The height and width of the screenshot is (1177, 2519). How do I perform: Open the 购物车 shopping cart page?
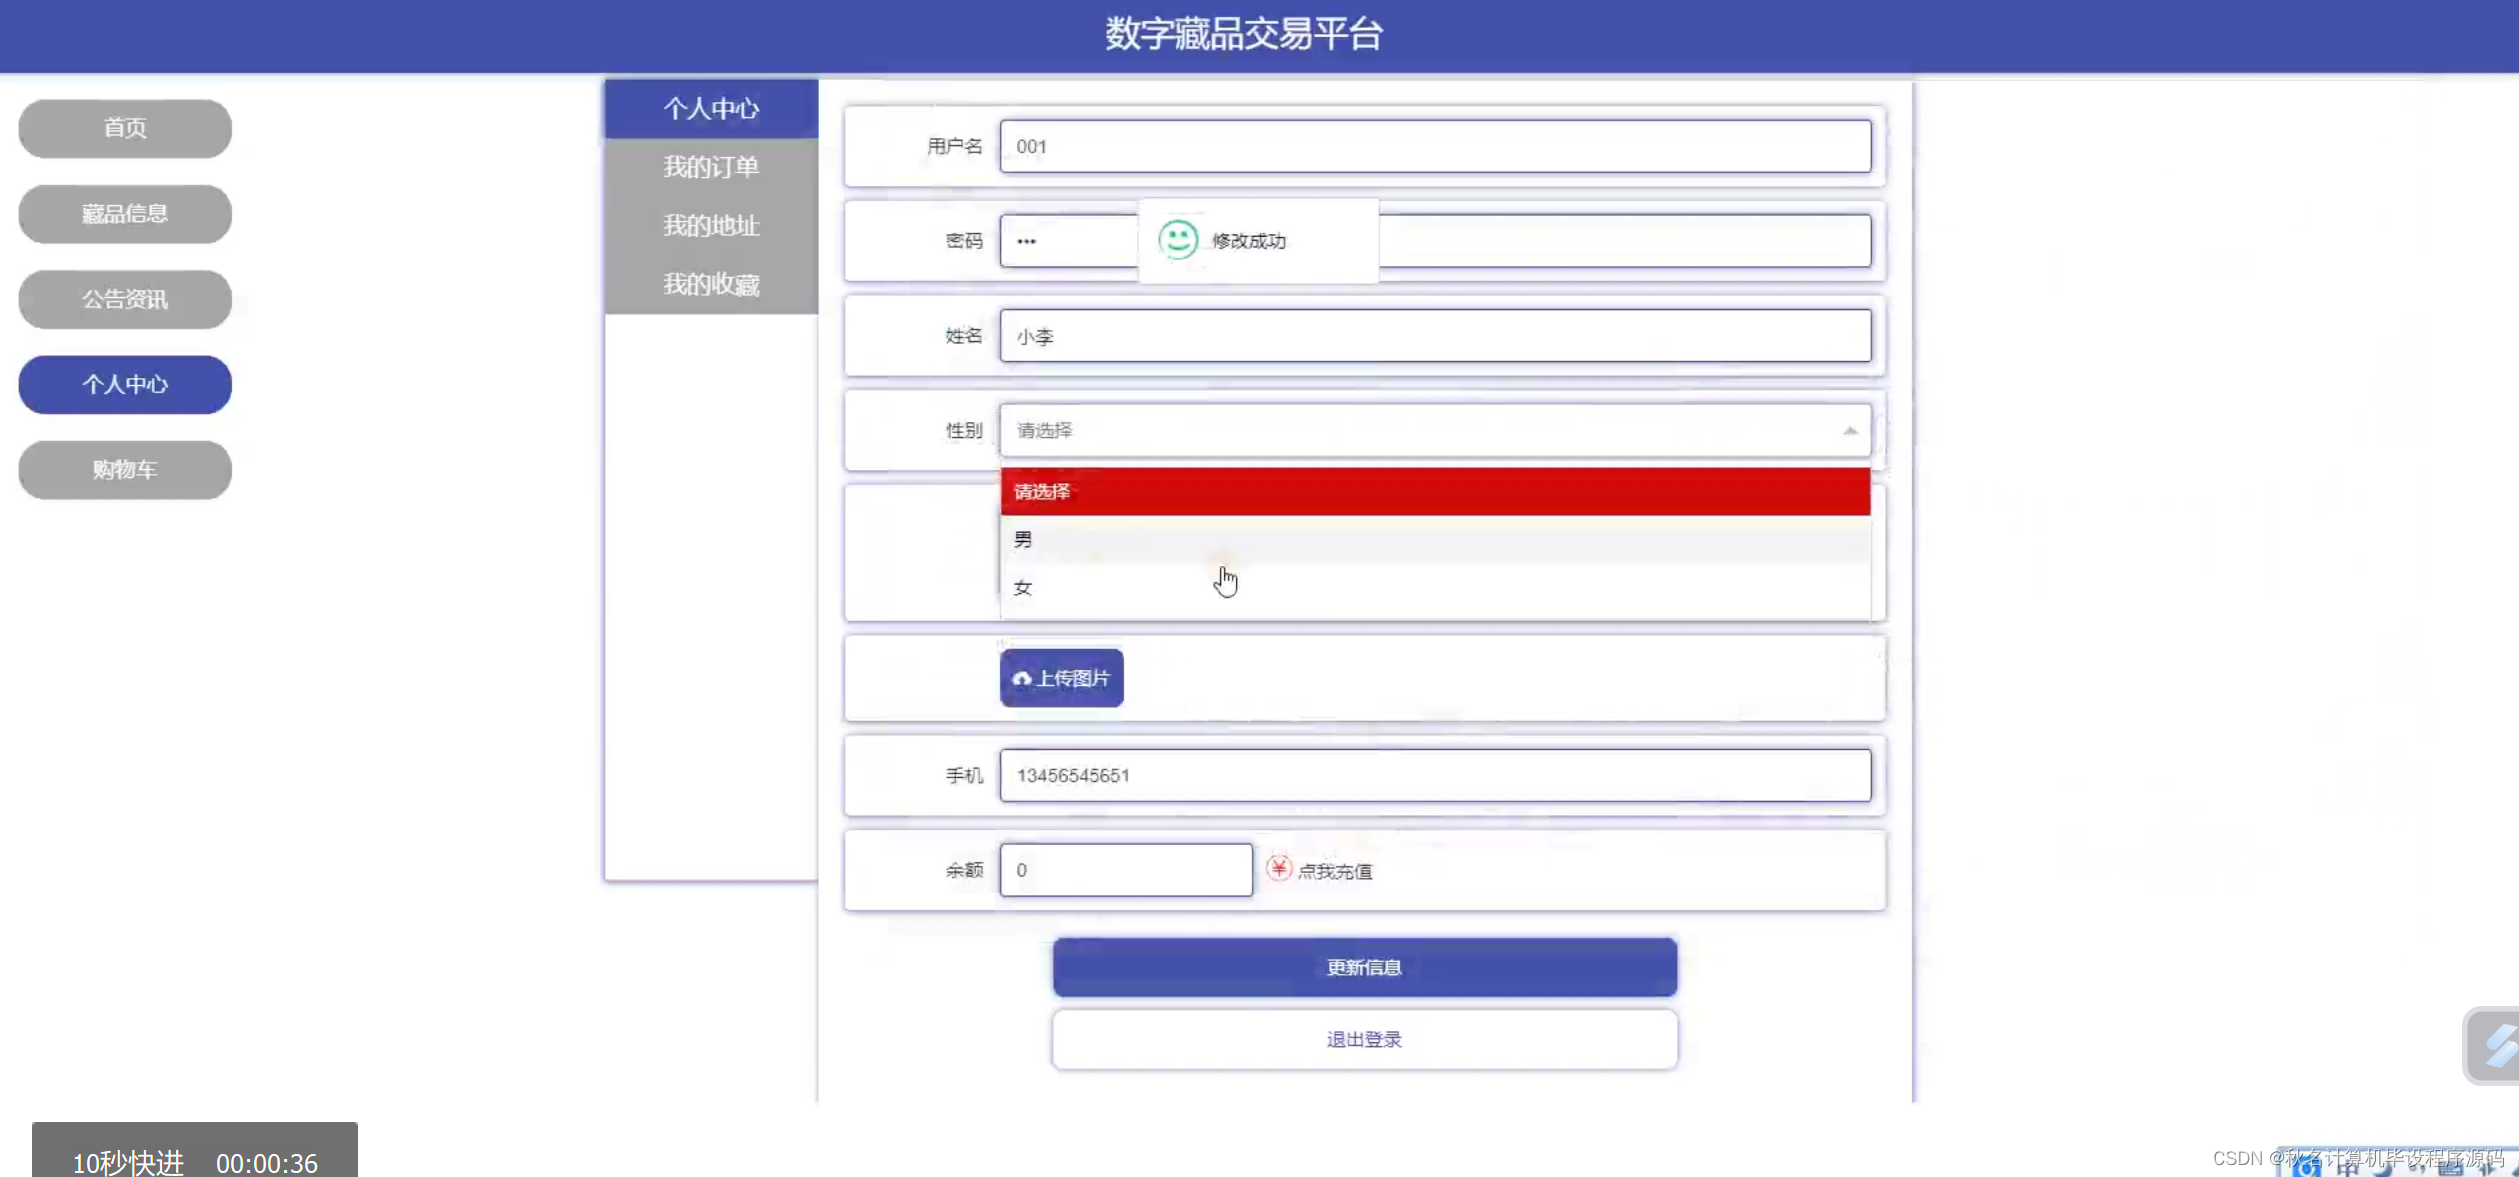[x=124, y=469]
